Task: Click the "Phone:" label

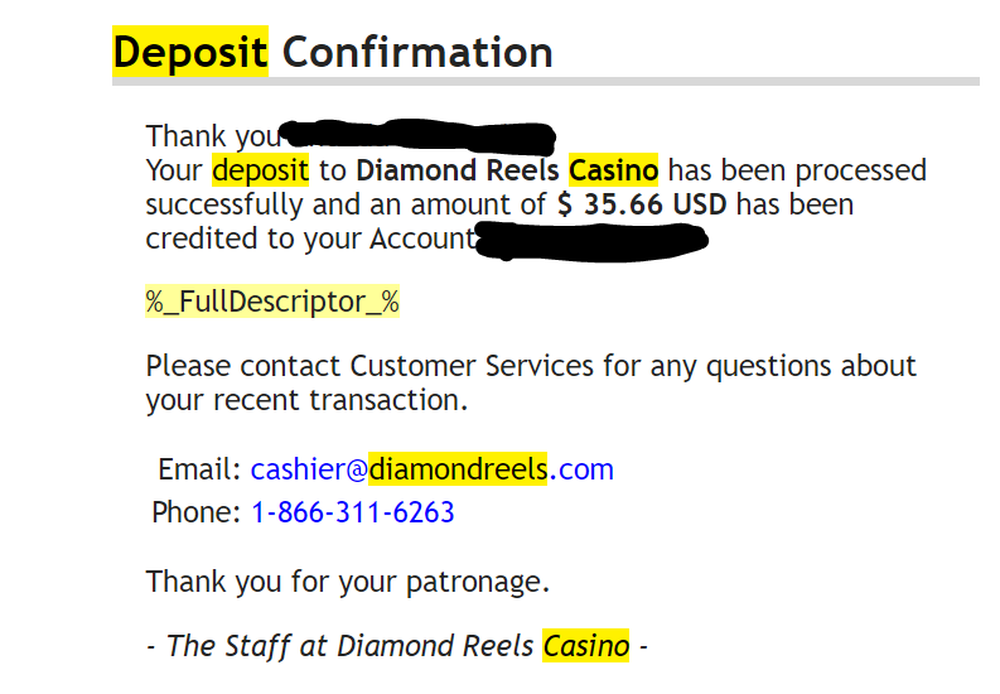Action: click(x=196, y=513)
